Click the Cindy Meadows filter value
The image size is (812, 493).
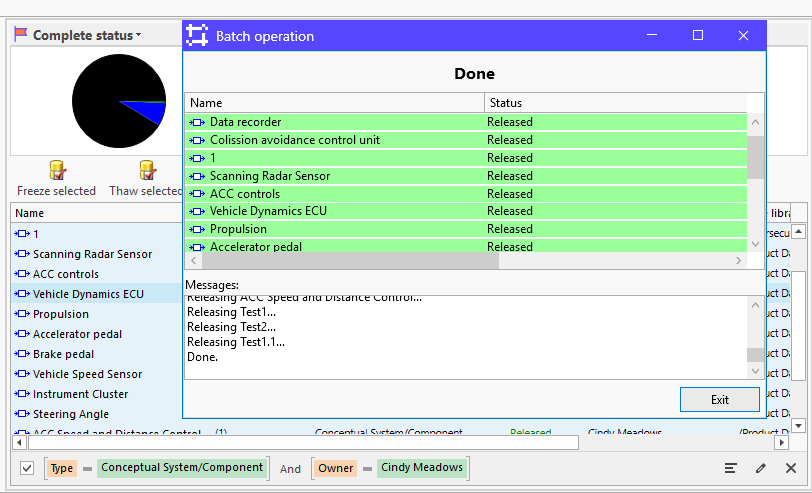click(422, 468)
